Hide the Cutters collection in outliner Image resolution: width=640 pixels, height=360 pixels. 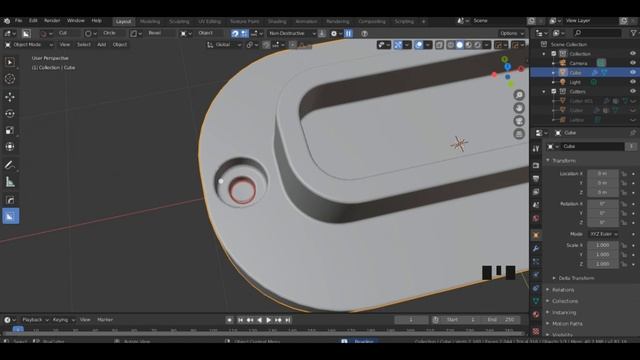click(x=633, y=91)
